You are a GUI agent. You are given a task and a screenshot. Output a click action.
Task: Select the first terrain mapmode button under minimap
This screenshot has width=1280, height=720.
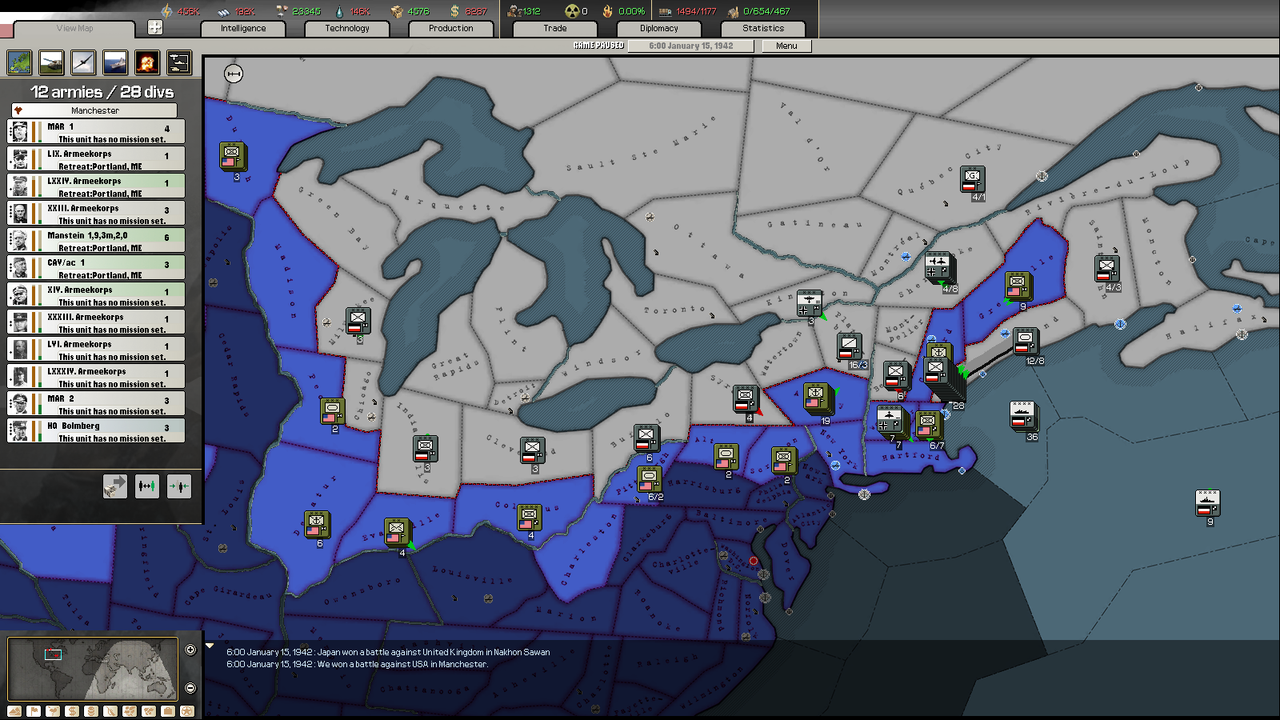(14, 711)
